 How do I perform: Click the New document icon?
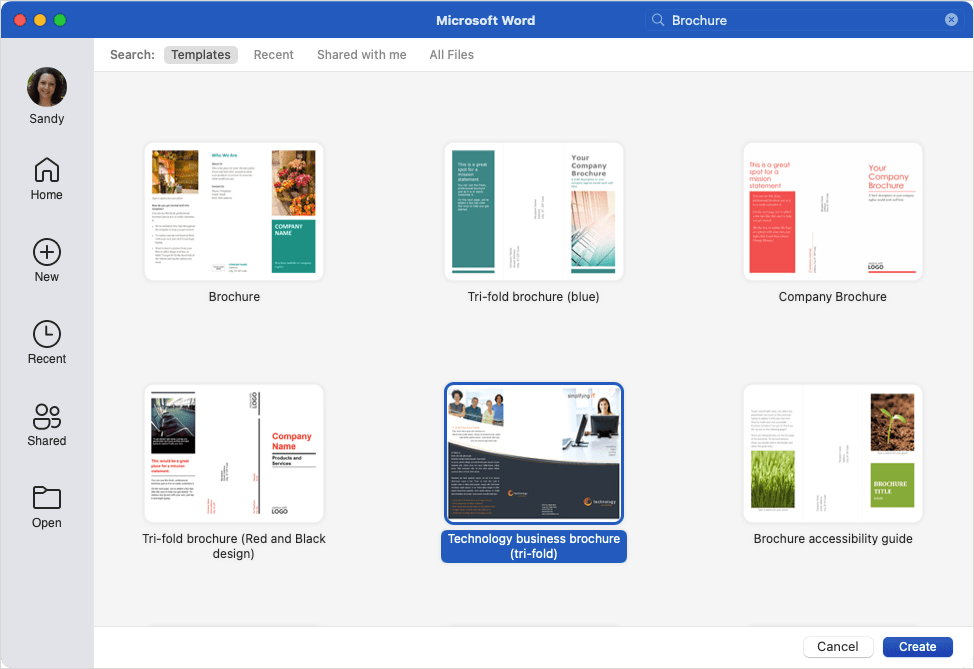[46, 252]
